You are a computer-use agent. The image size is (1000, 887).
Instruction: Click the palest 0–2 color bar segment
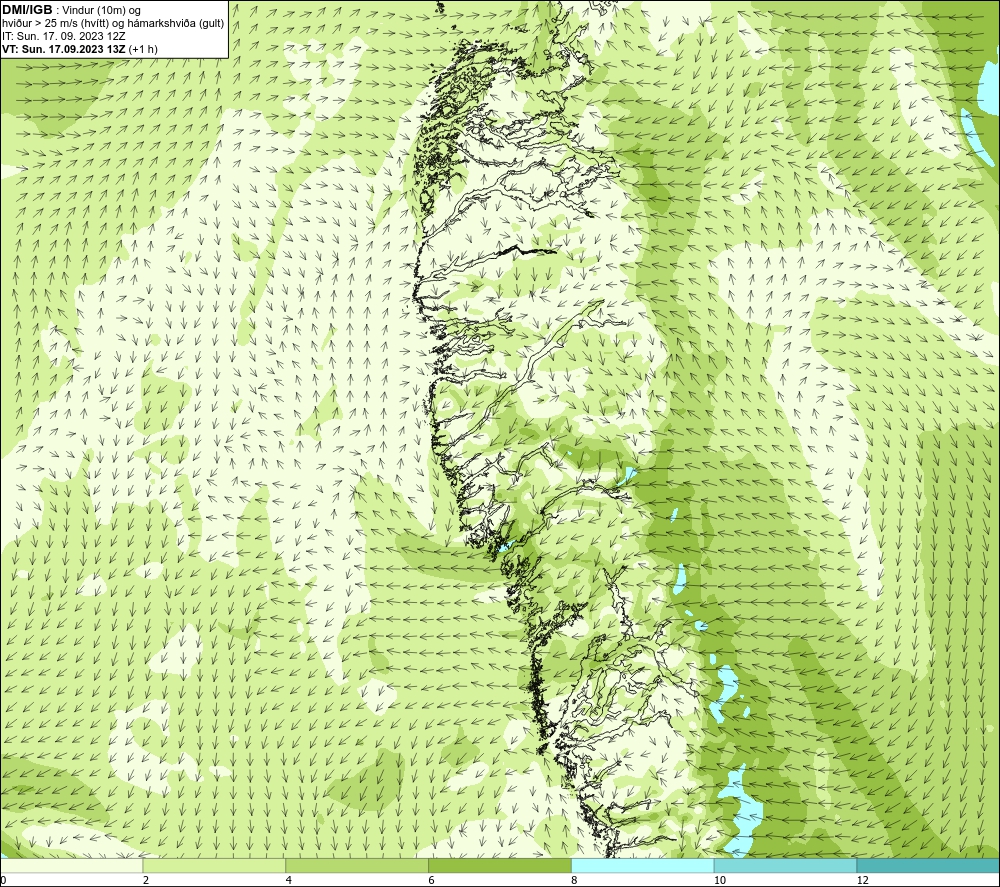pos(71,865)
